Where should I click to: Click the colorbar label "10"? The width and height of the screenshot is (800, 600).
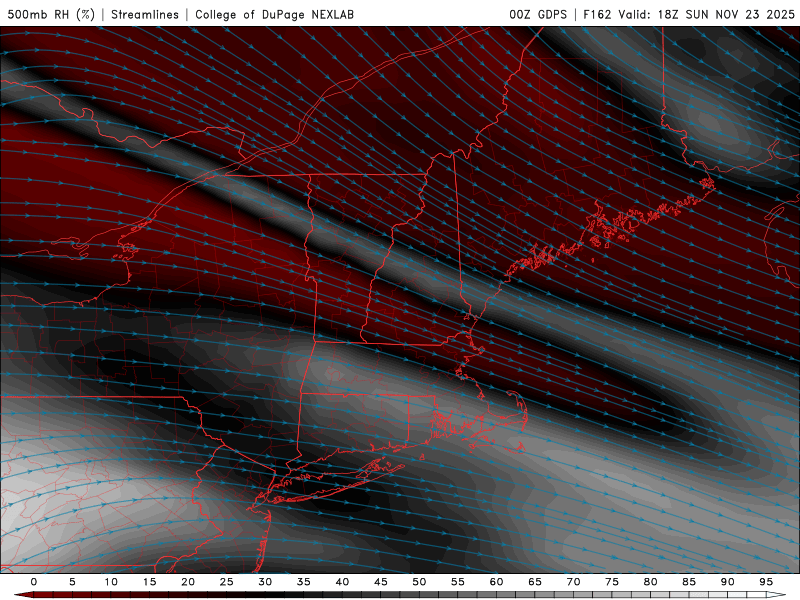[111, 582]
